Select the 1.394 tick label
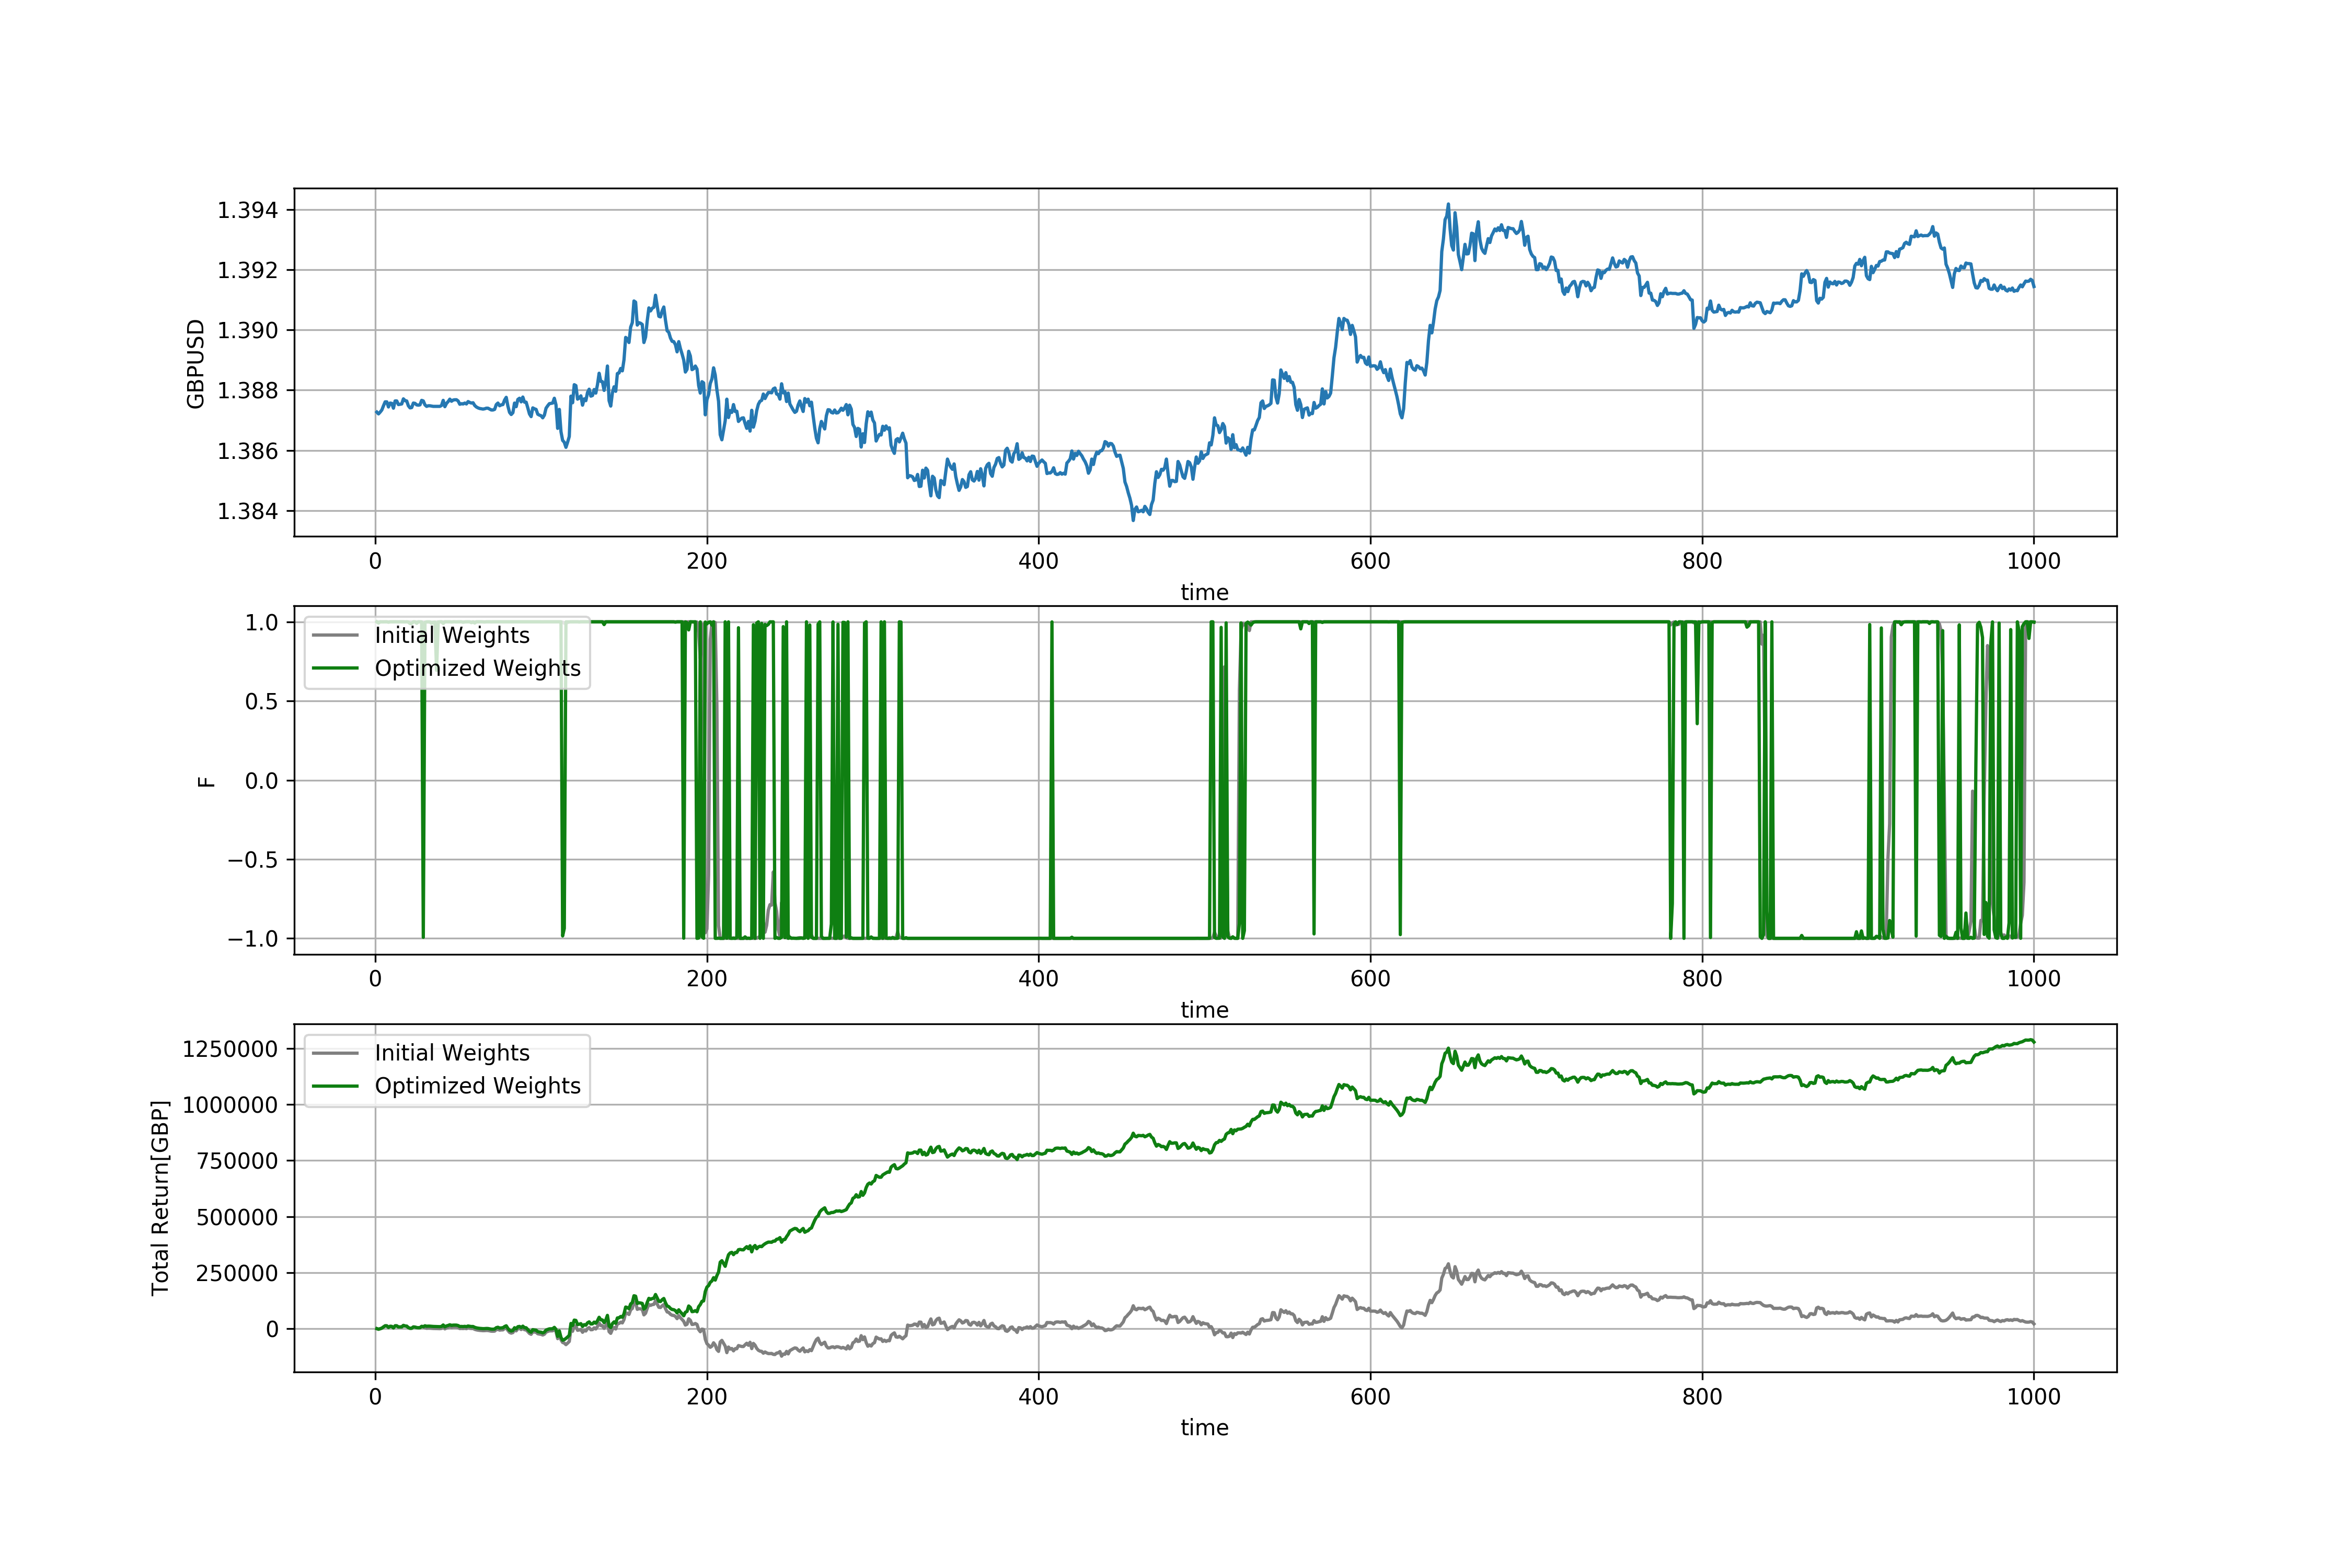The image size is (2352, 1568). pos(248,210)
